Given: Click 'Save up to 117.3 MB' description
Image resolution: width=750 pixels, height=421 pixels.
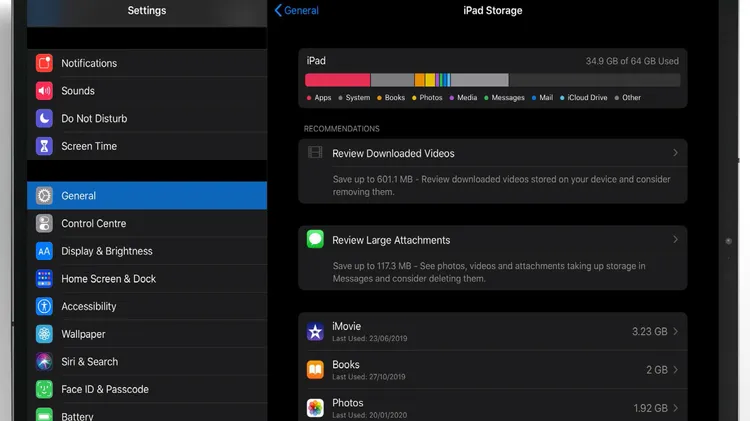Looking at the screenshot, I should [489, 272].
